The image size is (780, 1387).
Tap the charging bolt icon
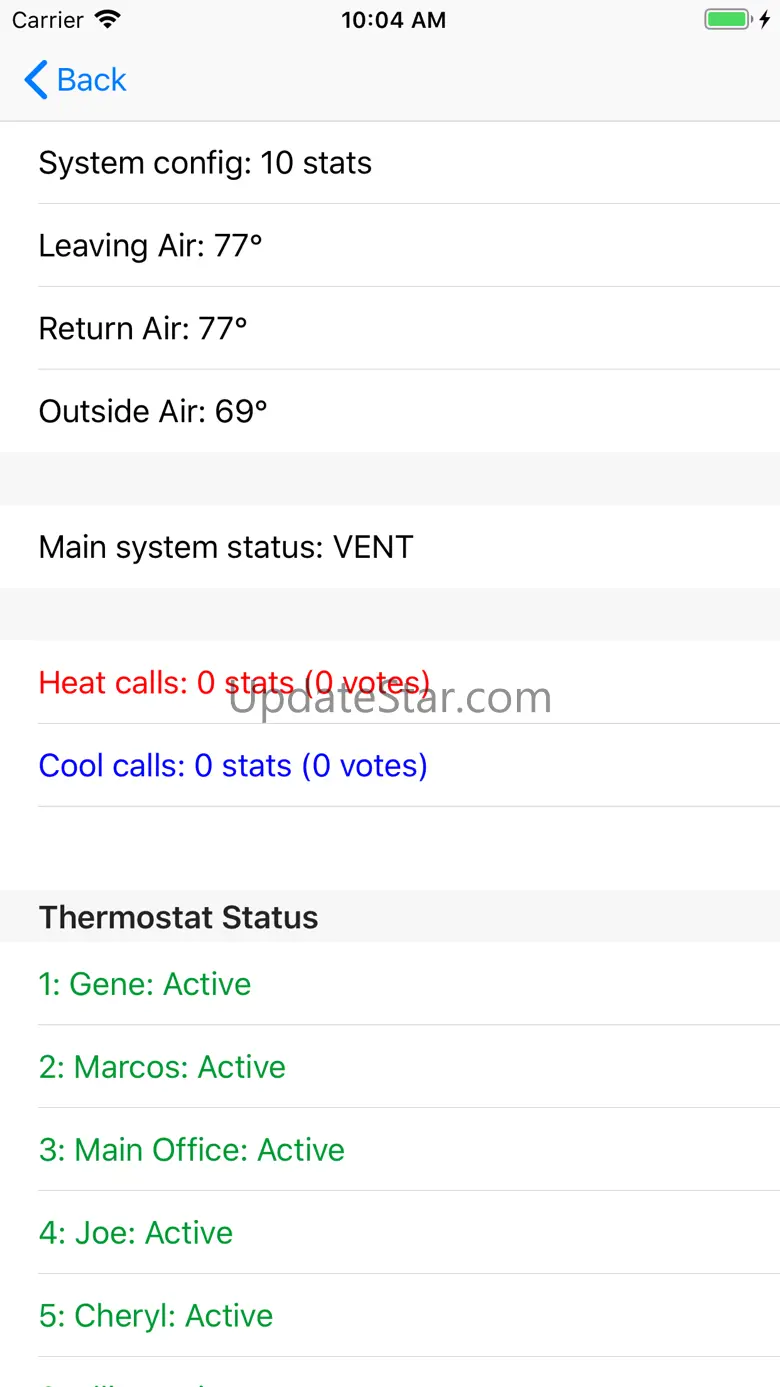(765, 20)
